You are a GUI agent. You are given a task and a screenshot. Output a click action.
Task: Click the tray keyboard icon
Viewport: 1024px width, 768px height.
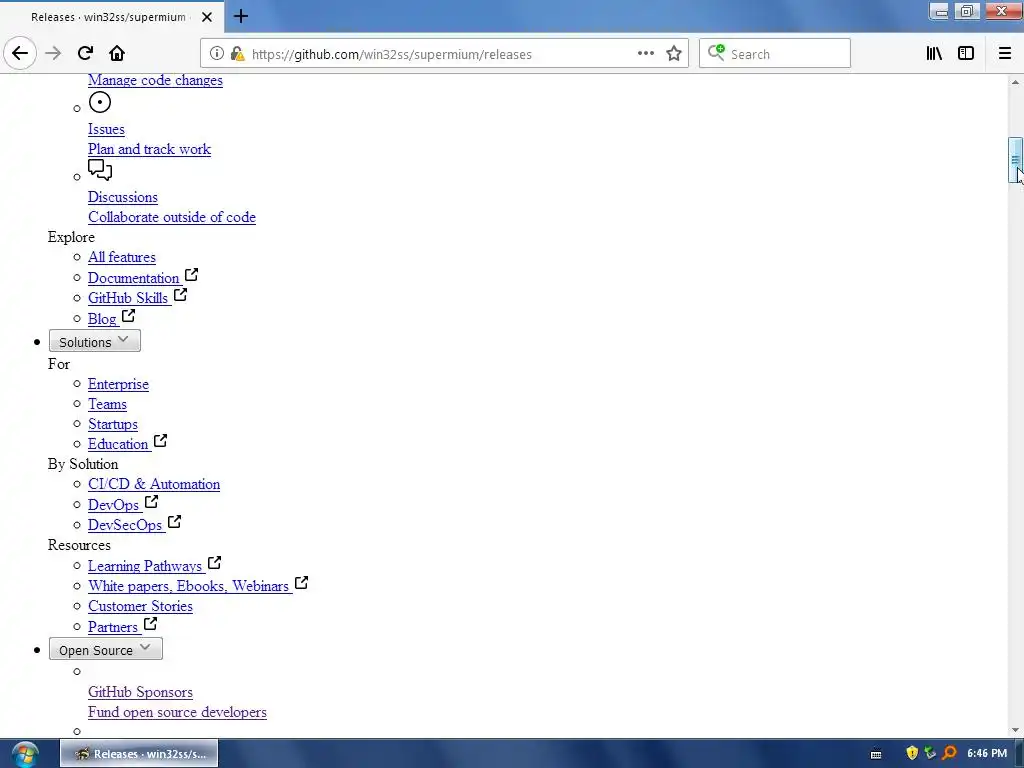tap(876, 754)
